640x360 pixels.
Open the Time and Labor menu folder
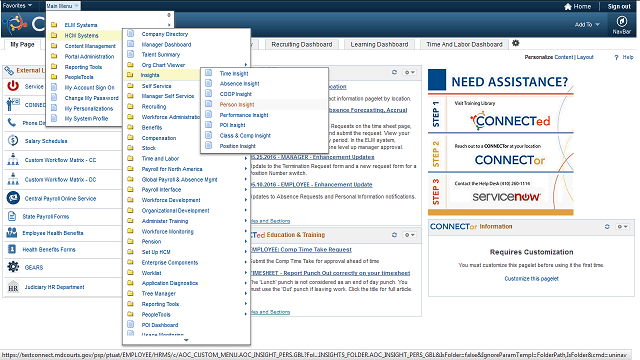pos(160,159)
